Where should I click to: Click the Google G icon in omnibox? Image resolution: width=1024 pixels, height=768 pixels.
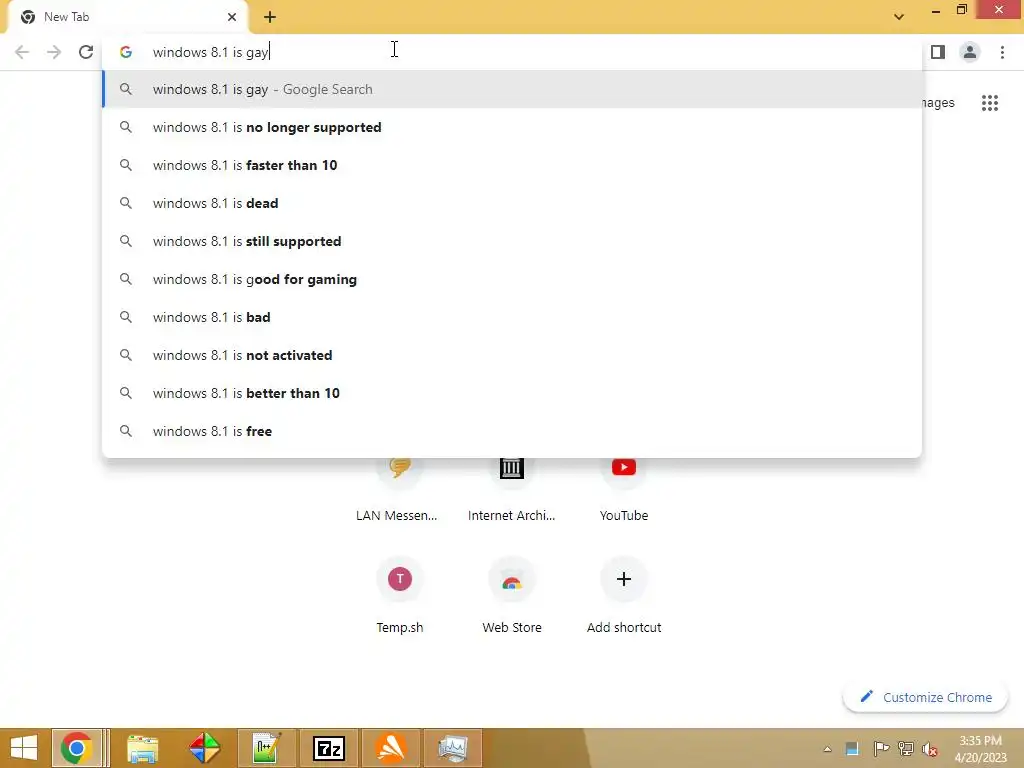click(x=126, y=52)
